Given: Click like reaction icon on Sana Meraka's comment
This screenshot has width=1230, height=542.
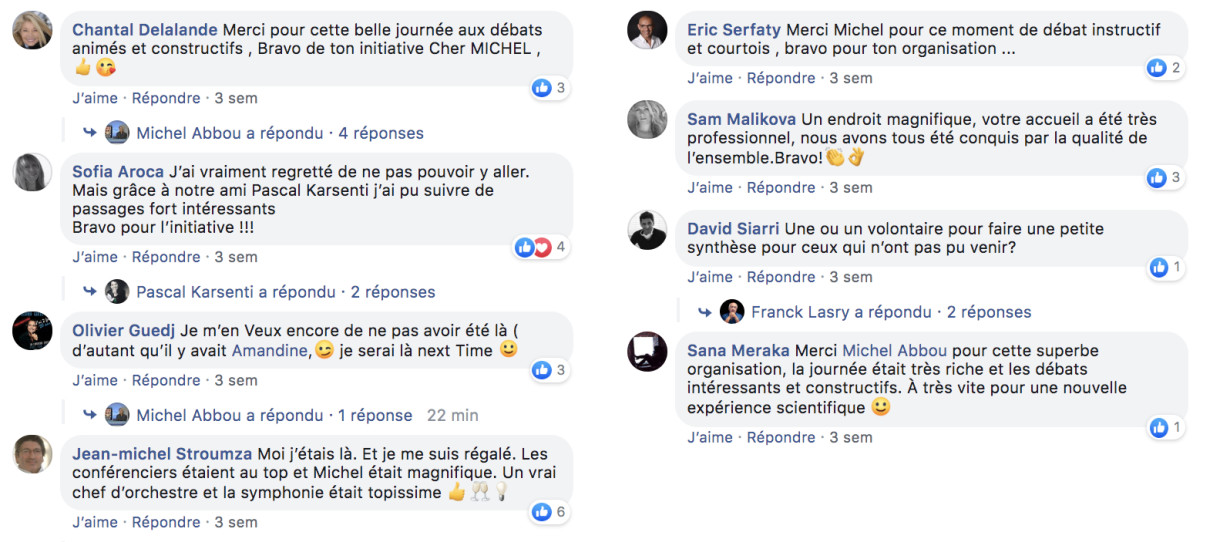Looking at the screenshot, I should (1158, 428).
